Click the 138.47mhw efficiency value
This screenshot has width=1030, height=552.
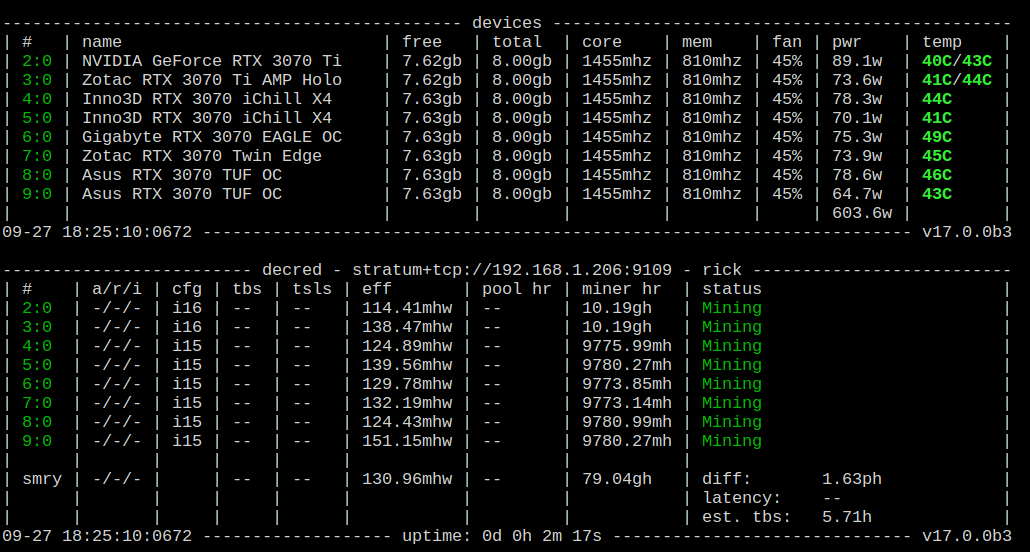click(x=407, y=327)
